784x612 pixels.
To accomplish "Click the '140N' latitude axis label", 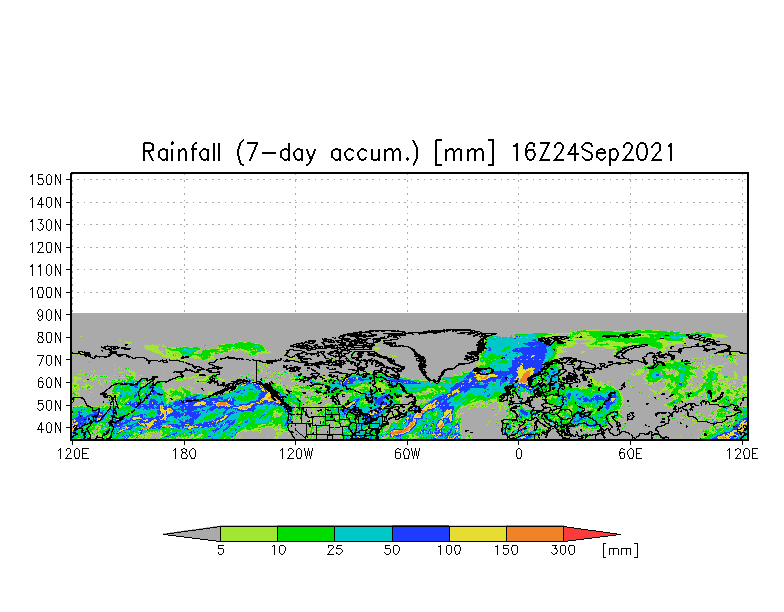I will [46, 202].
